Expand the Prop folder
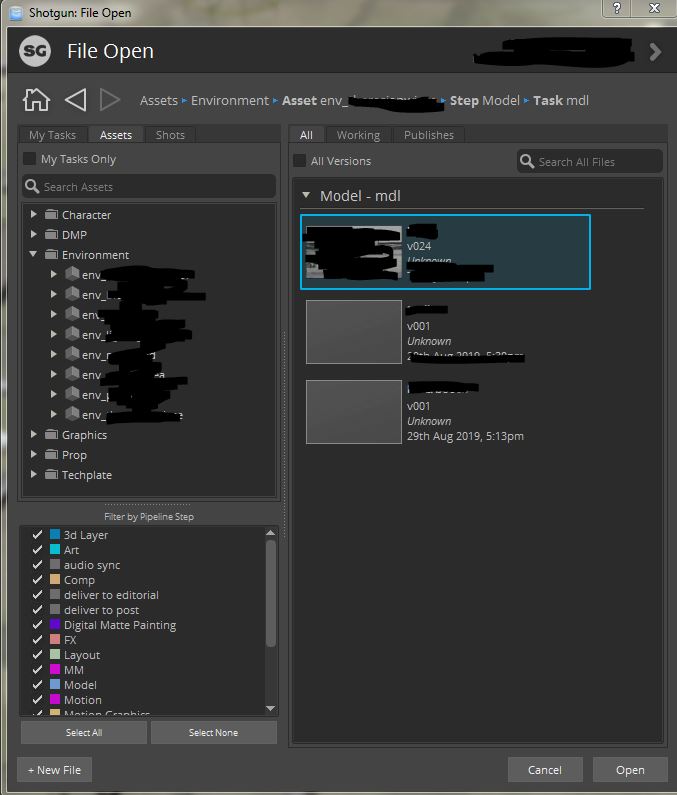 [x=33, y=455]
